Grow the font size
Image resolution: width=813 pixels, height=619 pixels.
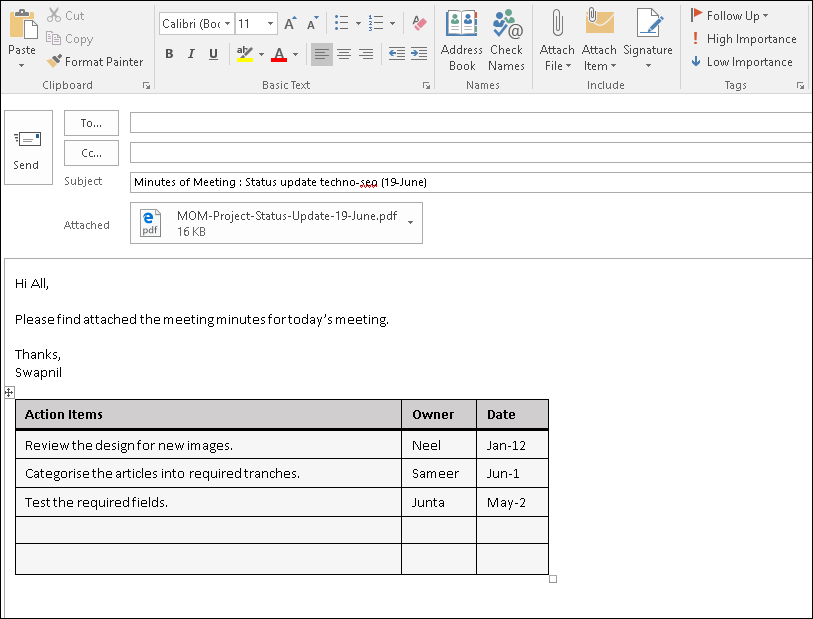(290, 23)
